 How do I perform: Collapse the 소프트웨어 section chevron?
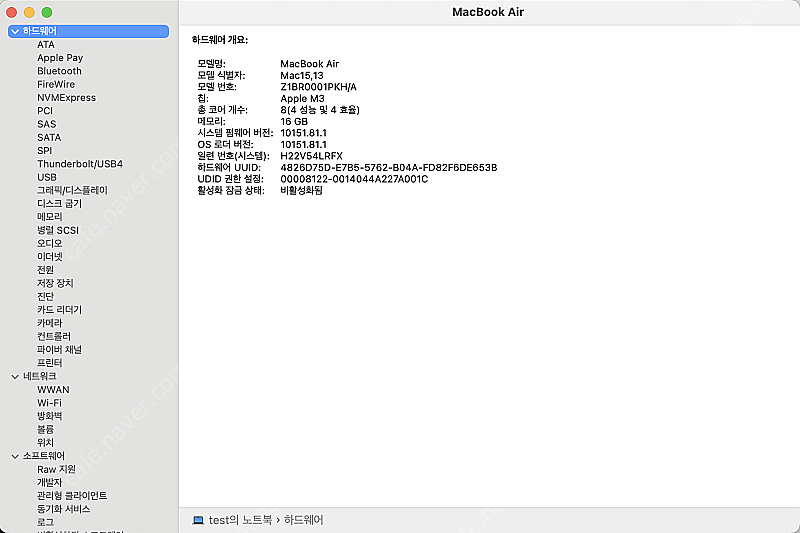15,456
